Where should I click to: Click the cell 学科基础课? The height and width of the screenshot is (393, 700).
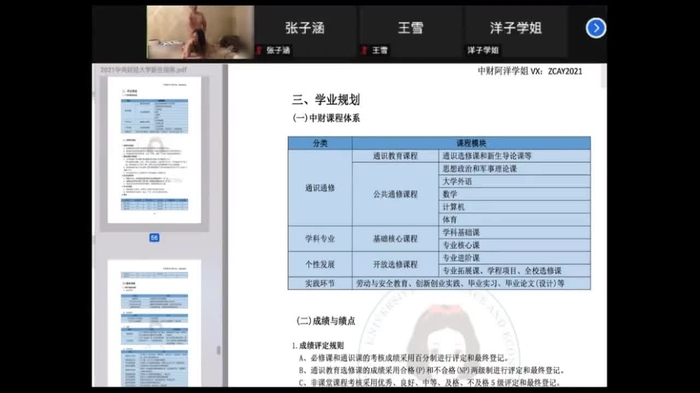[514, 232]
